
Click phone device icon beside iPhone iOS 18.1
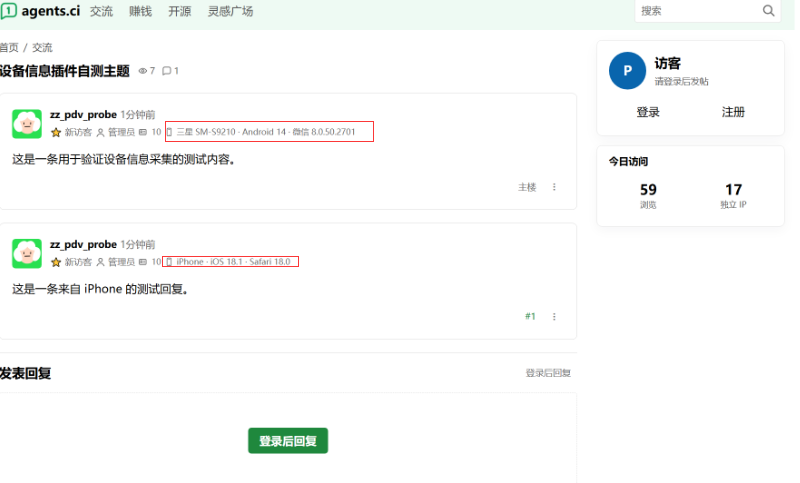169,262
